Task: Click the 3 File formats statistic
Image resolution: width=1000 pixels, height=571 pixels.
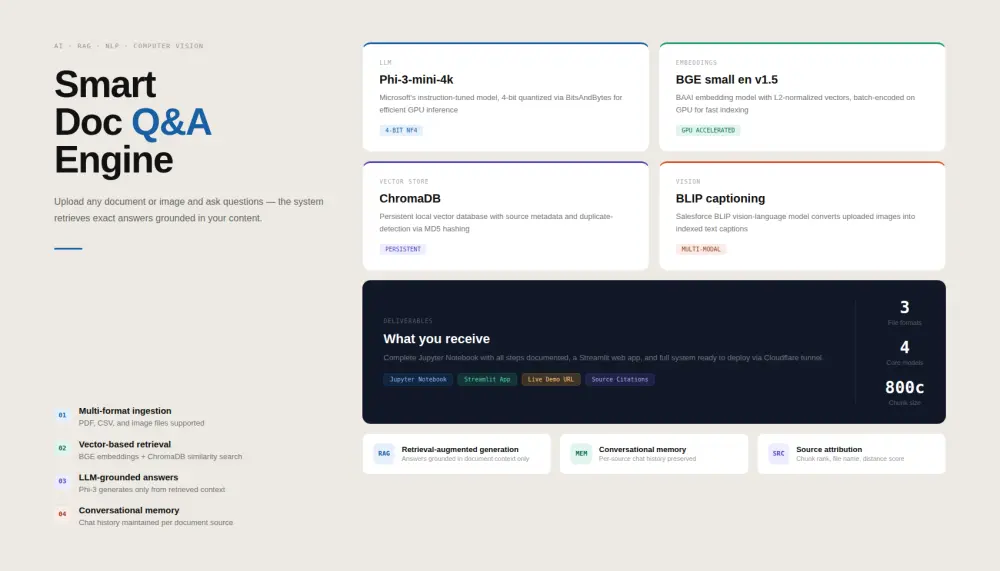Action: (904, 313)
